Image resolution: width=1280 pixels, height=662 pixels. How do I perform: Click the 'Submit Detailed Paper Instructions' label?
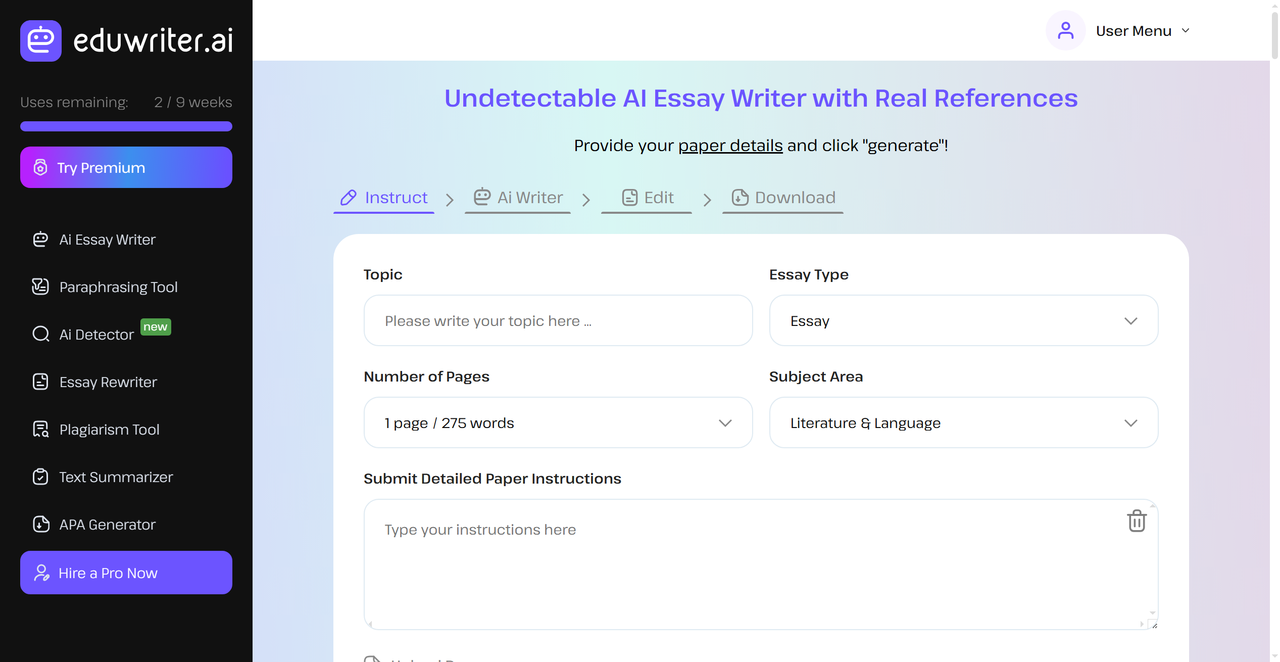[x=492, y=478]
